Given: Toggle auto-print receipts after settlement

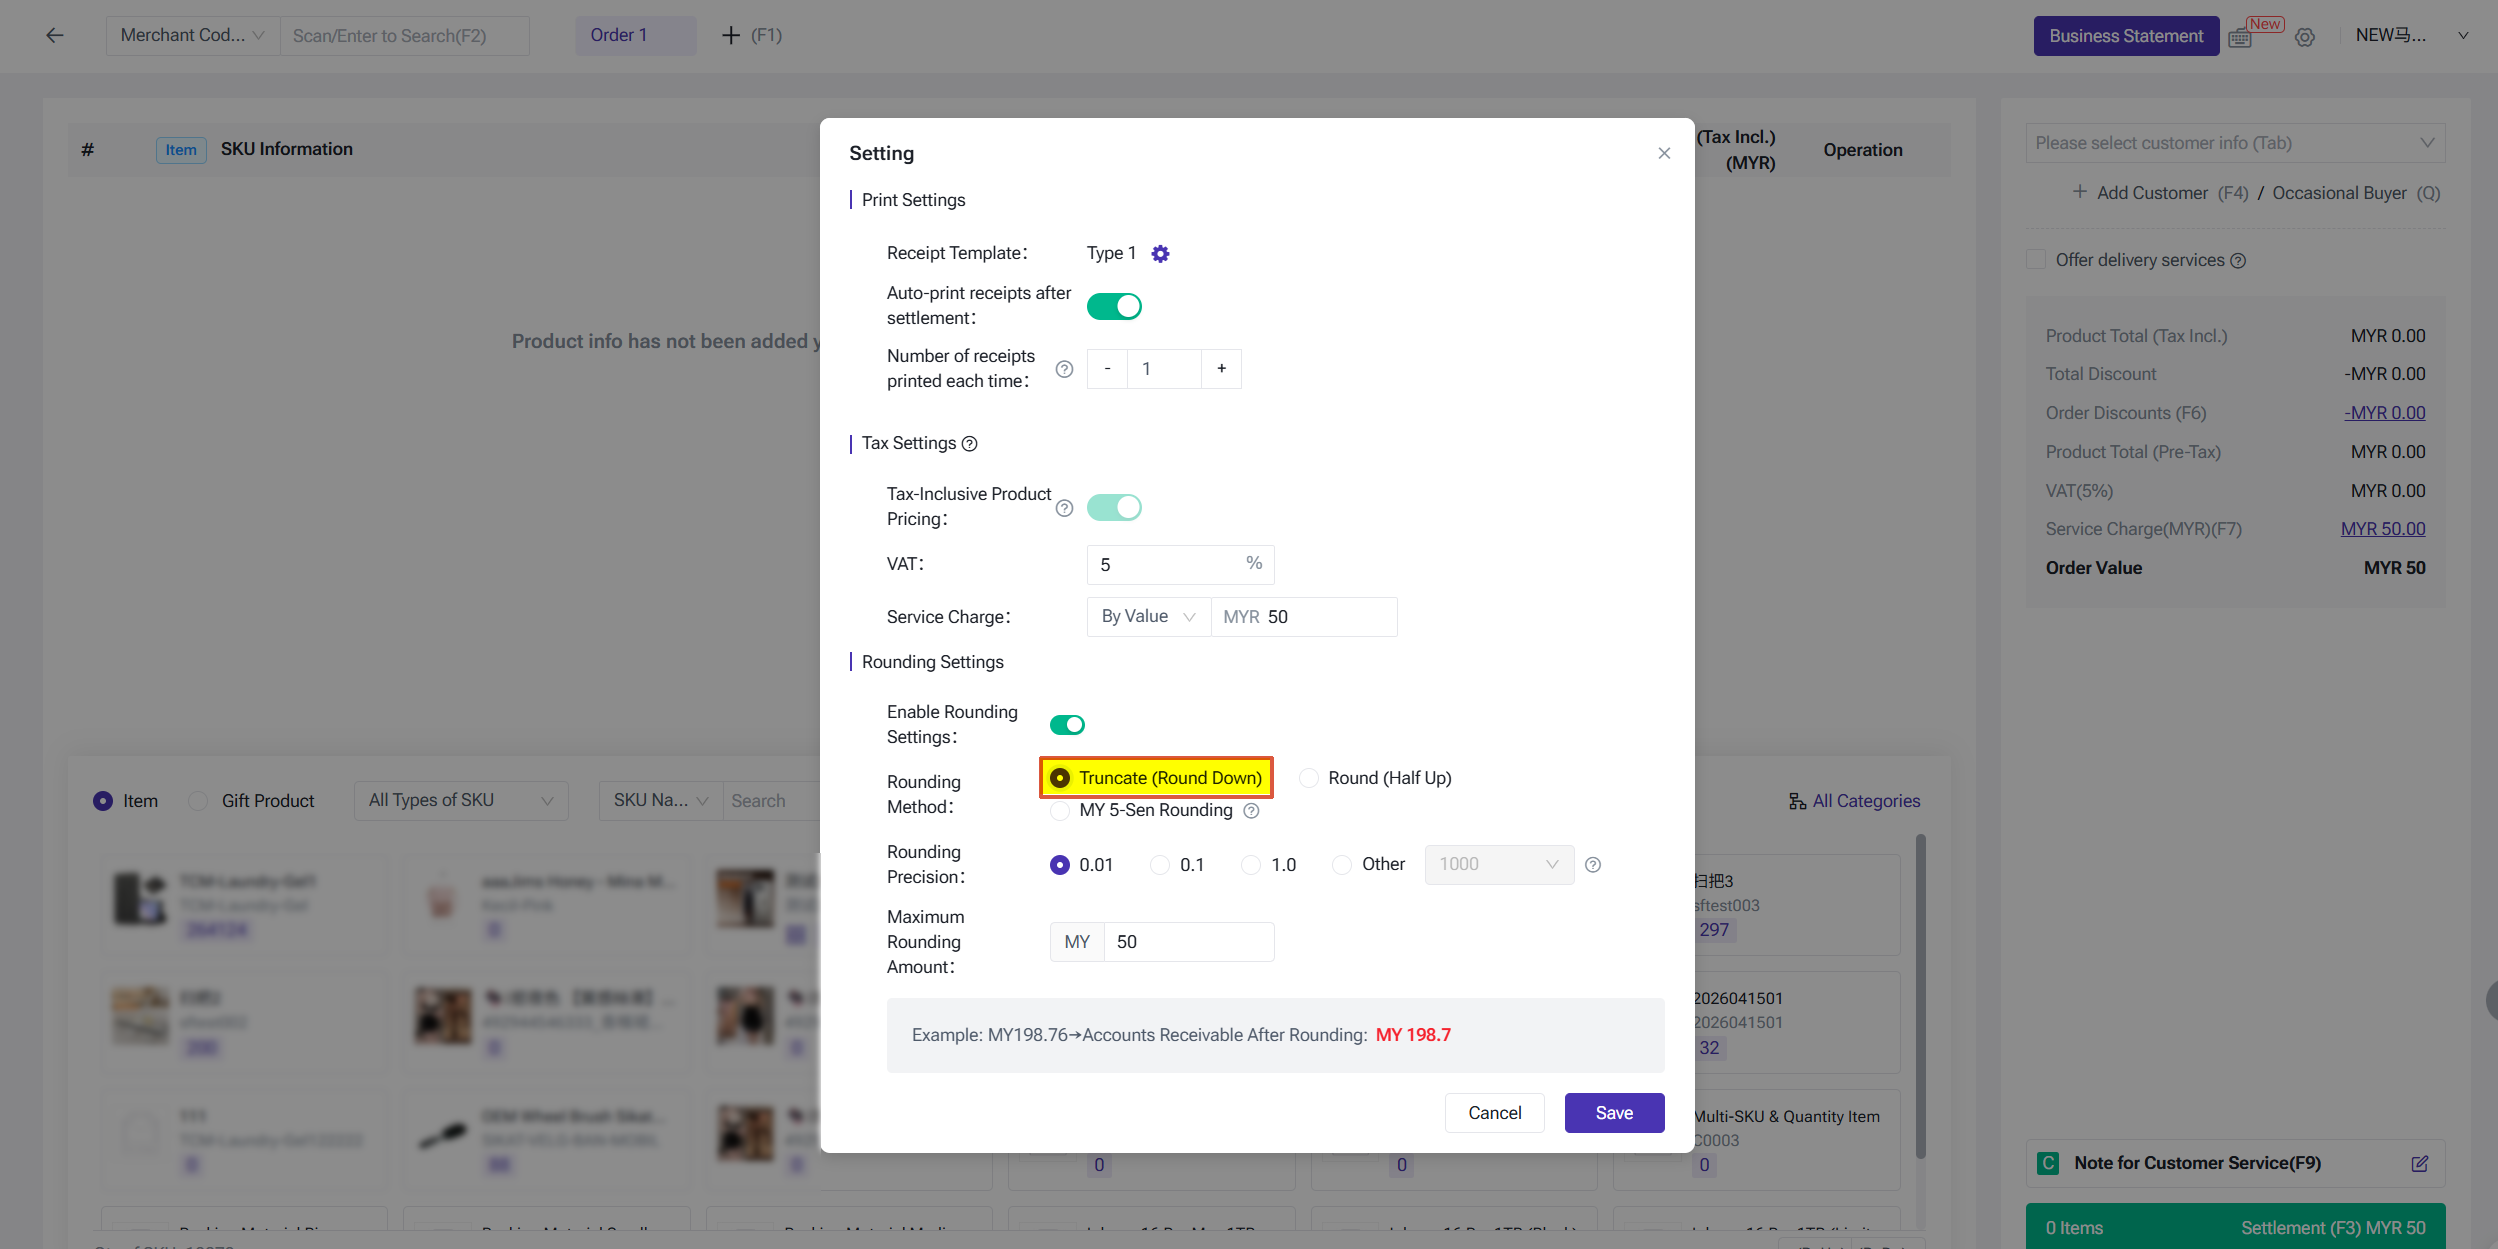Looking at the screenshot, I should coord(1114,306).
